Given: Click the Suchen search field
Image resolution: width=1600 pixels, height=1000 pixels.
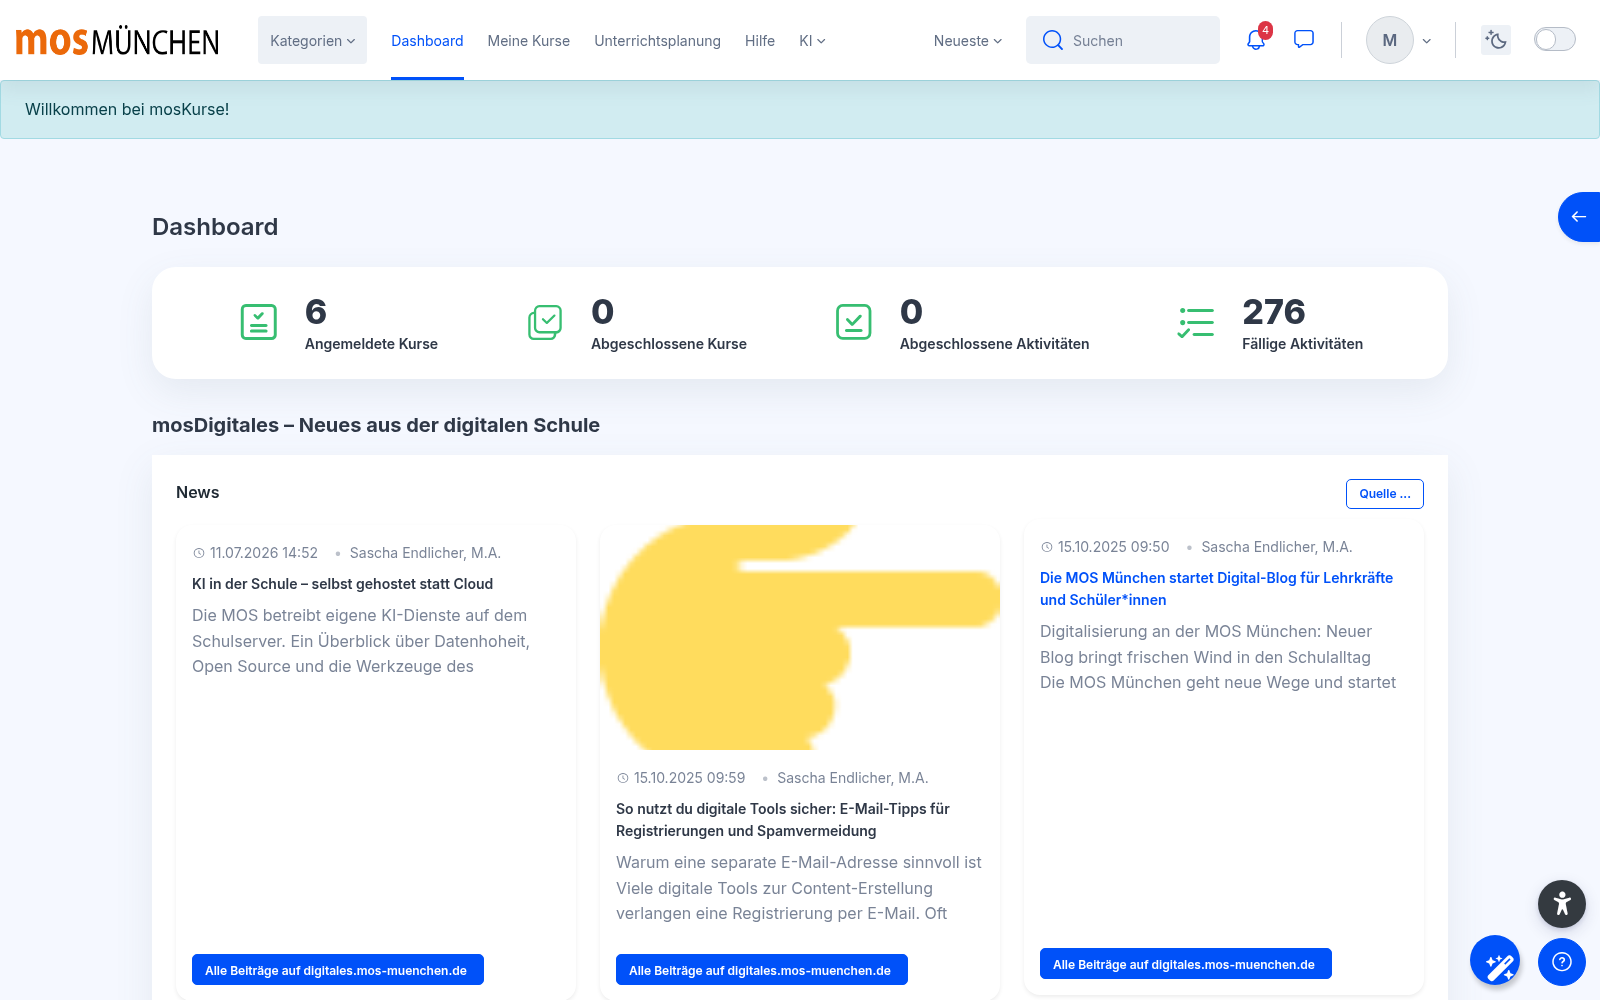Looking at the screenshot, I should 1123,40.
